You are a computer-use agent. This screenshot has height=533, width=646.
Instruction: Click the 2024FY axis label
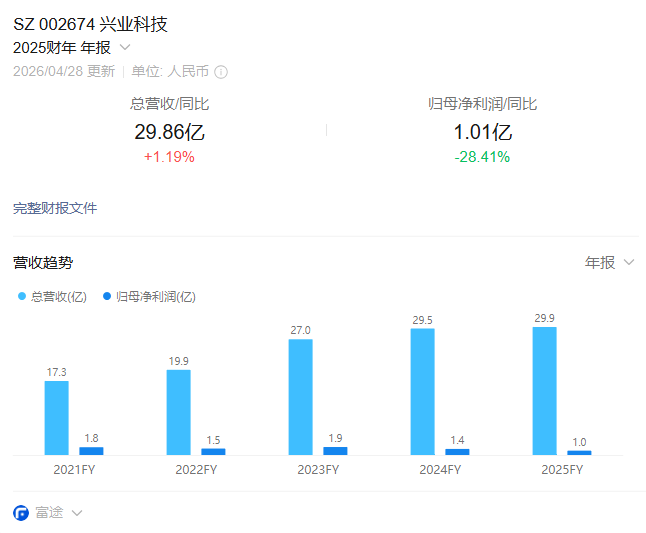pos(440,470)
